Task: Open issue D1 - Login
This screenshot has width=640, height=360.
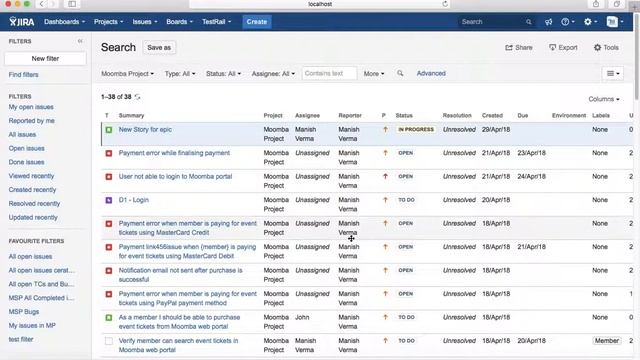Action: pyautogui.click(x=133, y=200)
